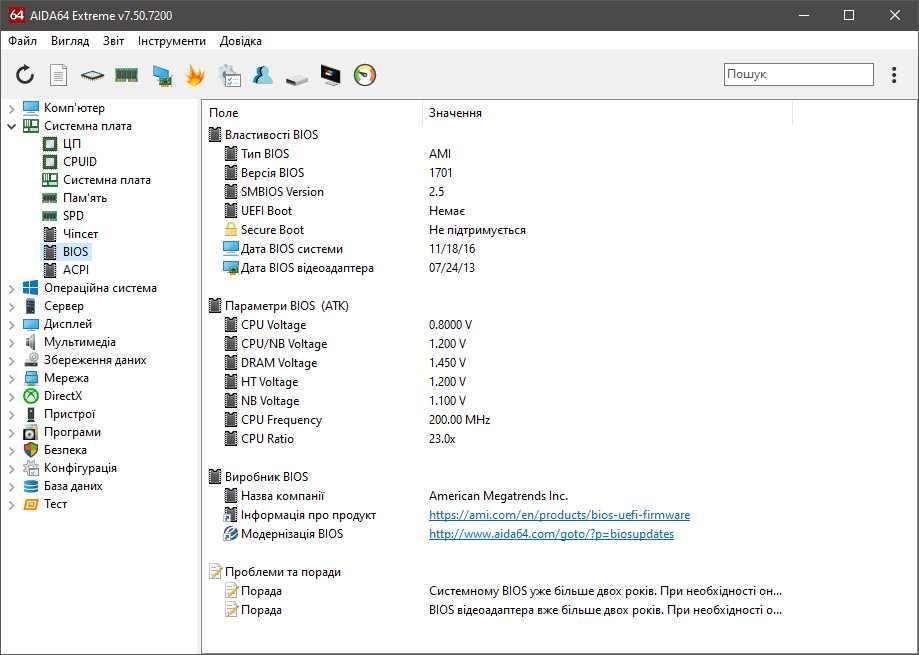
Task: Open the Інструменти menu
Action: pos(172,41)
